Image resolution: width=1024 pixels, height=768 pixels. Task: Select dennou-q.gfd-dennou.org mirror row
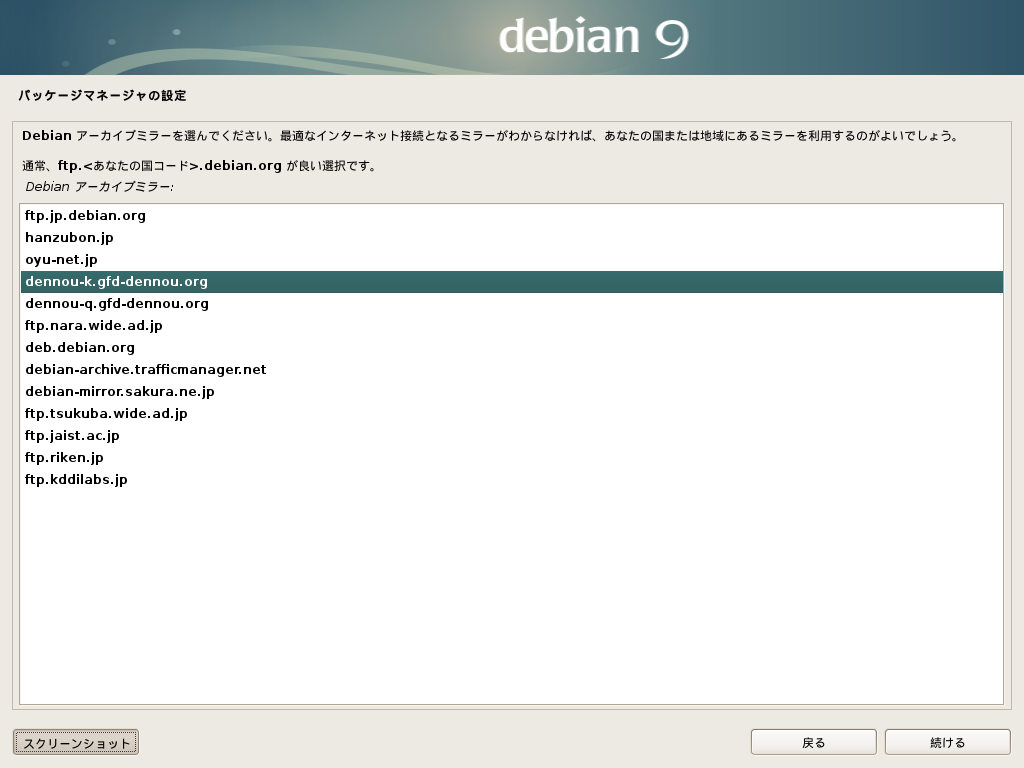pyautogui.click(x=511, y=304)
